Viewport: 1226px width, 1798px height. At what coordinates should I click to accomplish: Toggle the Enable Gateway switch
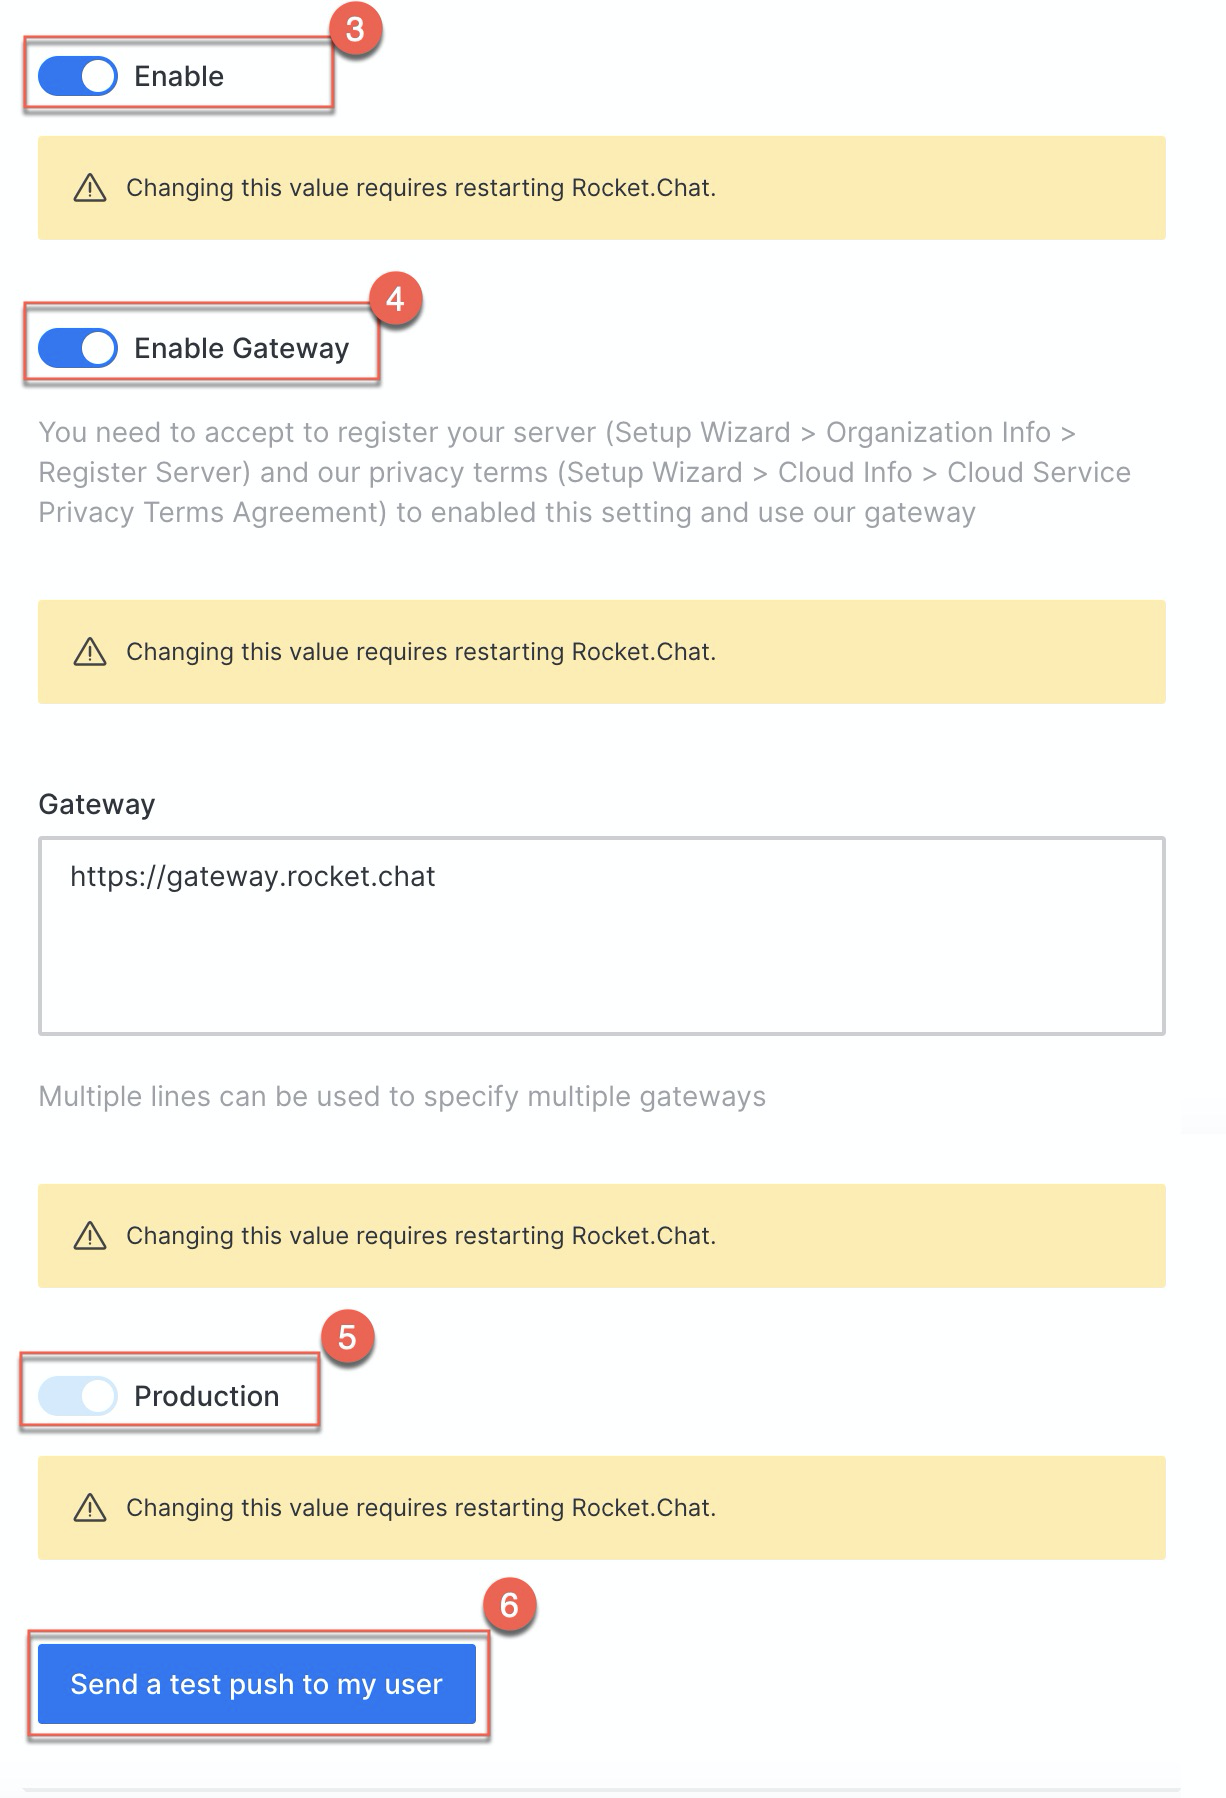[78, 348]
